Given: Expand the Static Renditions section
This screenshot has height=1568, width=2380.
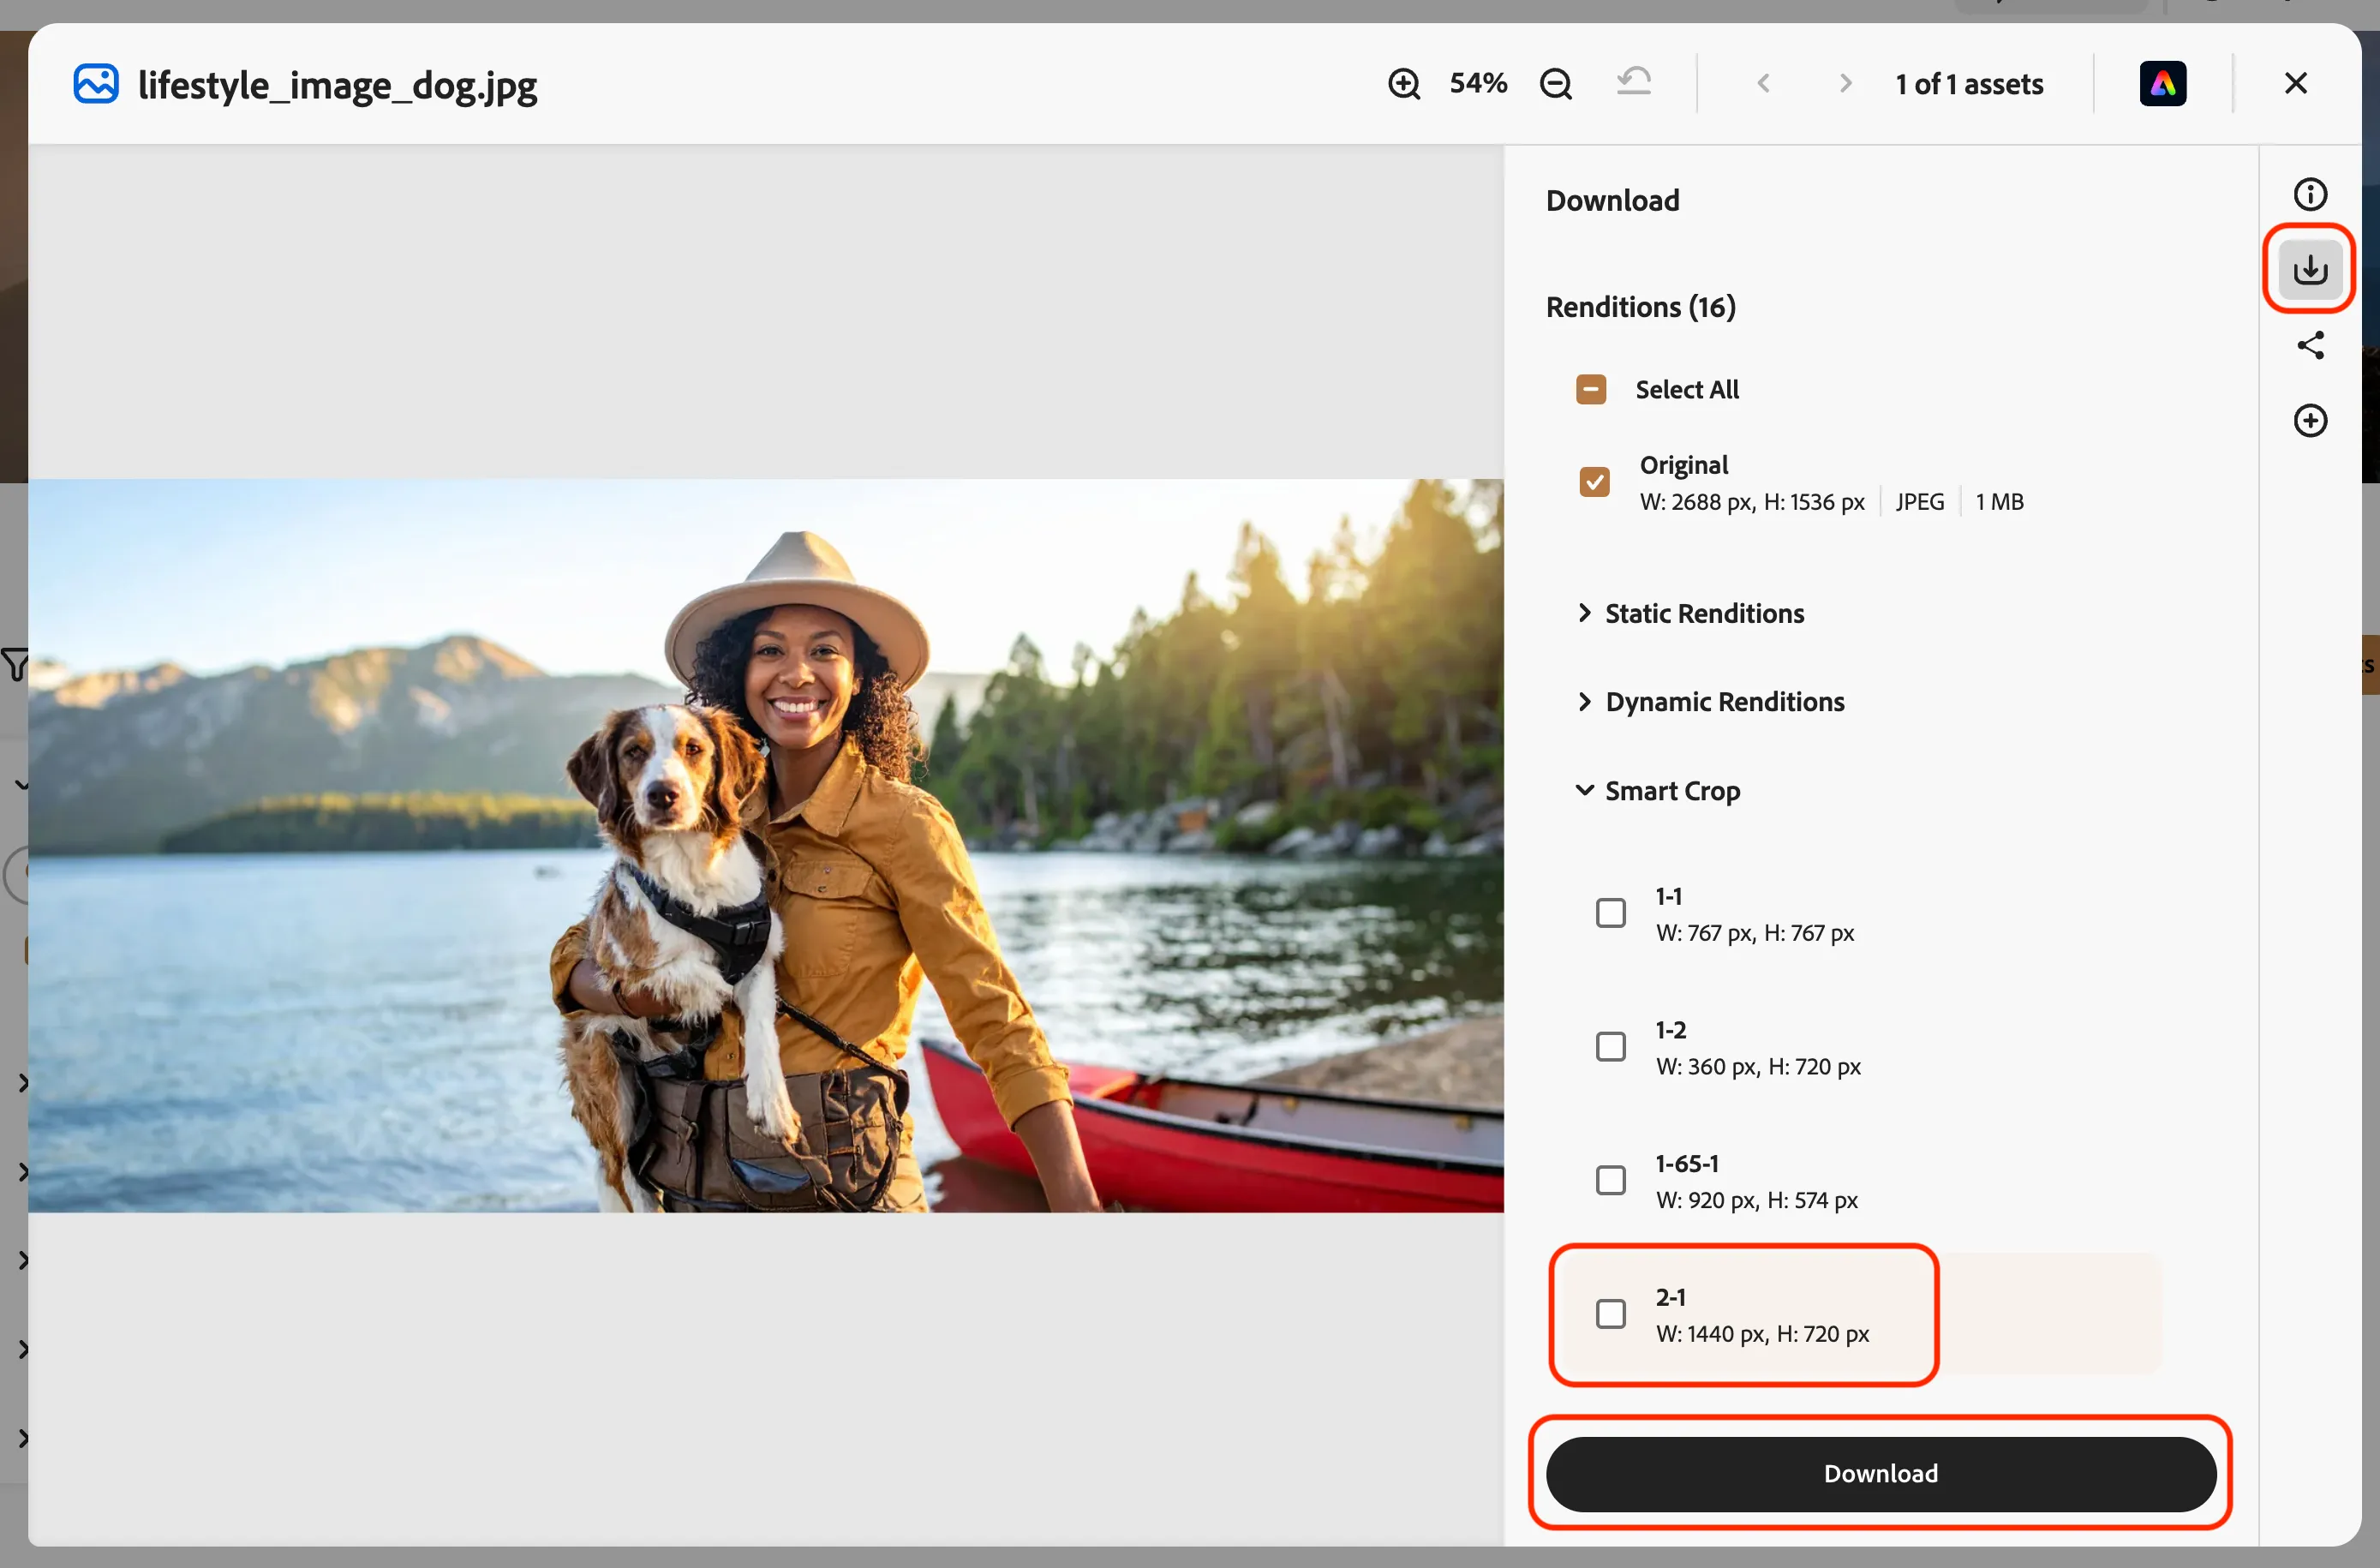Looking at the screenshot, I should coord(1691,613).
